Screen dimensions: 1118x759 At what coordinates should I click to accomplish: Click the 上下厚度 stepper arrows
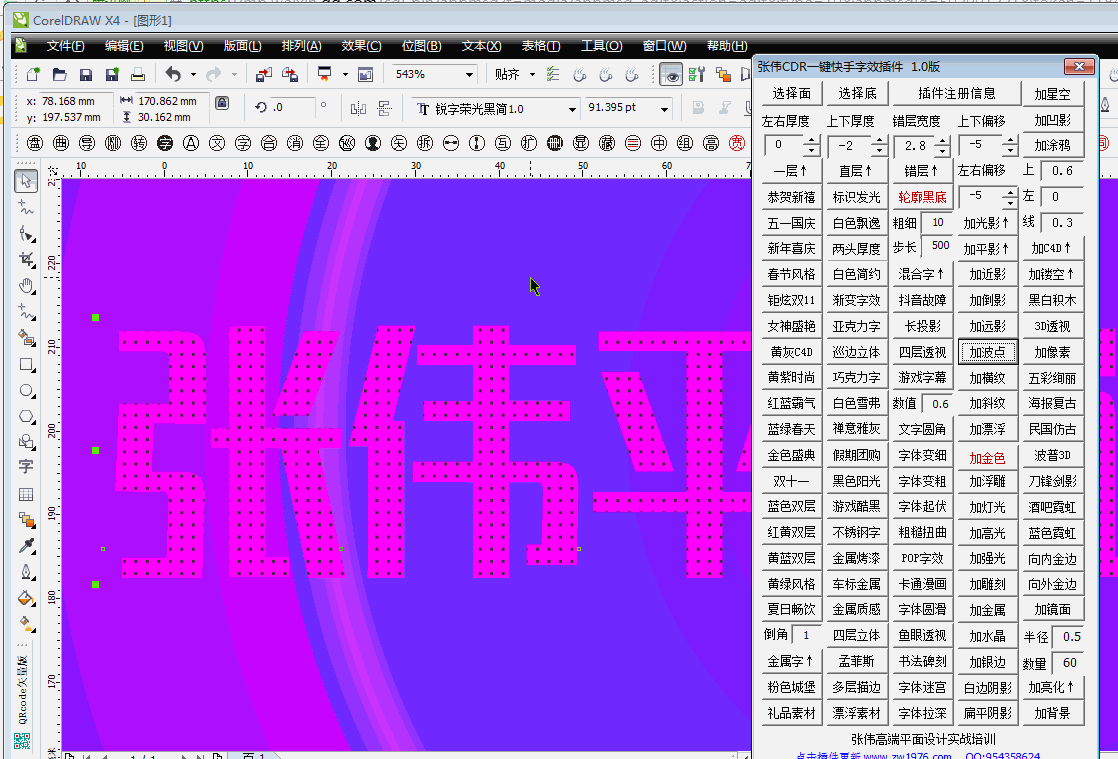(878, 146)
